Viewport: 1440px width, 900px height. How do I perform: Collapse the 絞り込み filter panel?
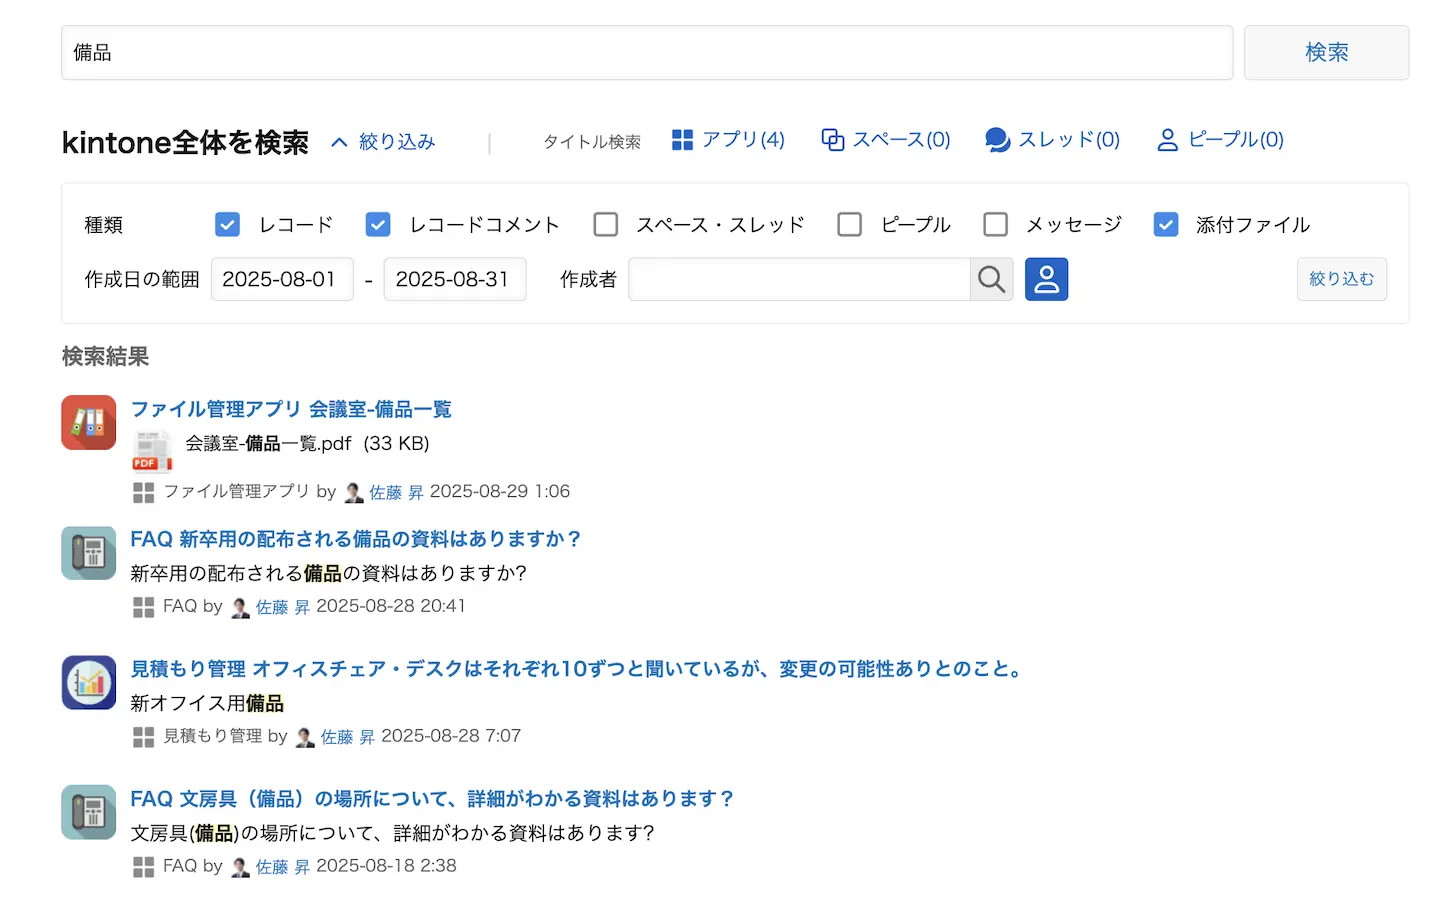384,142
